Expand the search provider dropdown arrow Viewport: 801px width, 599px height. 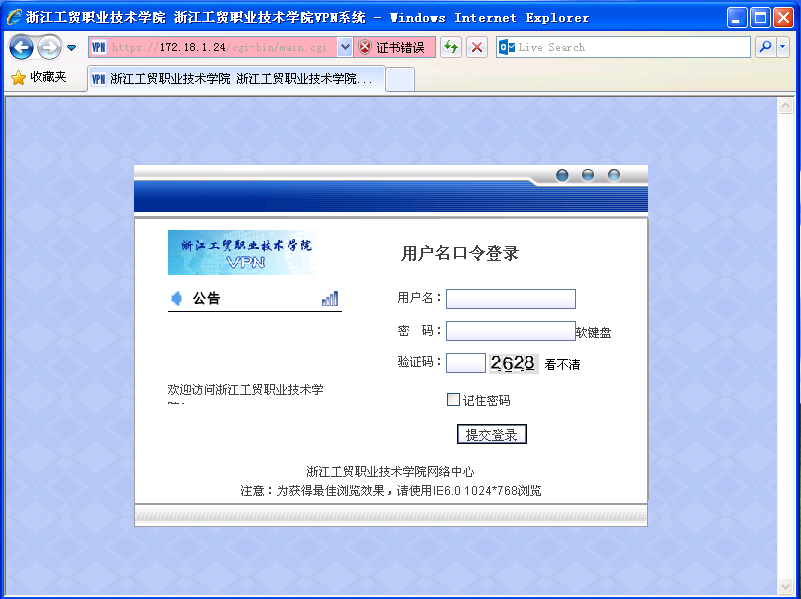click(783, 47)
